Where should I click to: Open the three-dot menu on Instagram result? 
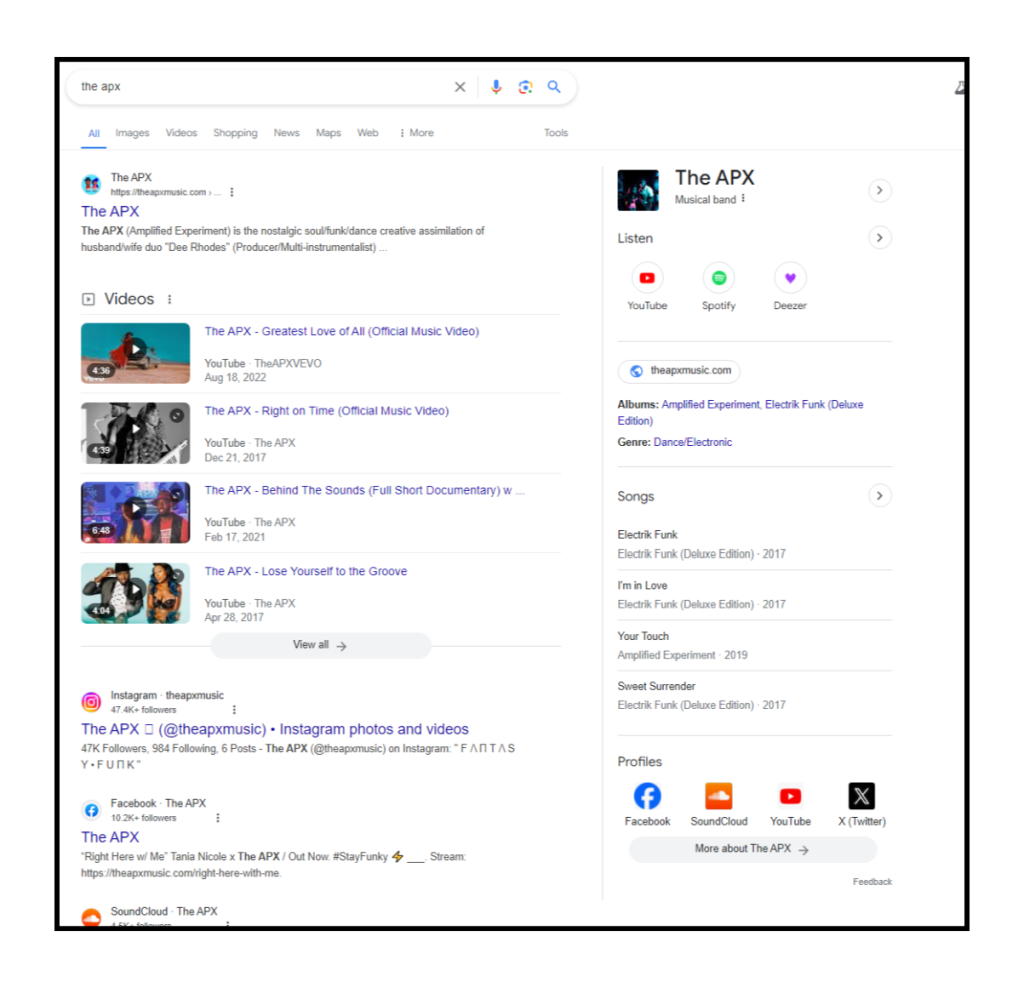click(x=234, y=710)
